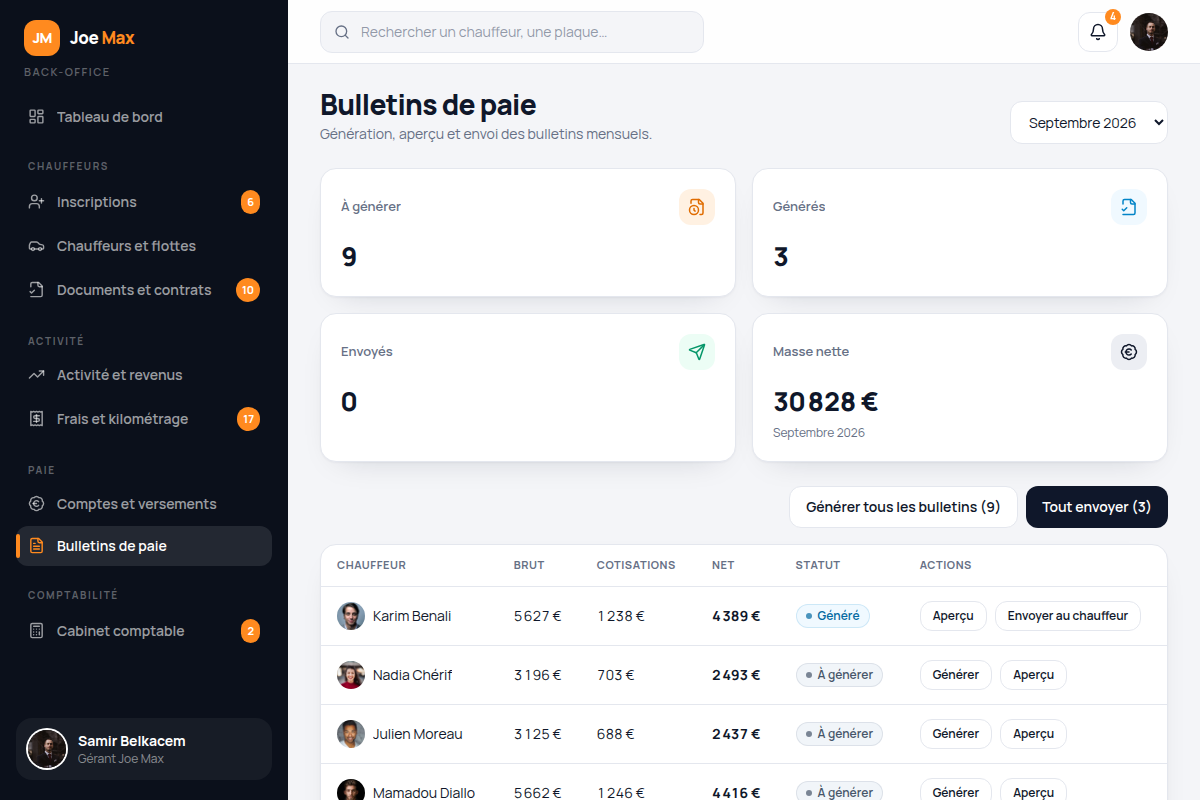This screenshot has width=1200, height=800.
Task: Click Karim Benali's avatar photo
Action: point(351,616)
